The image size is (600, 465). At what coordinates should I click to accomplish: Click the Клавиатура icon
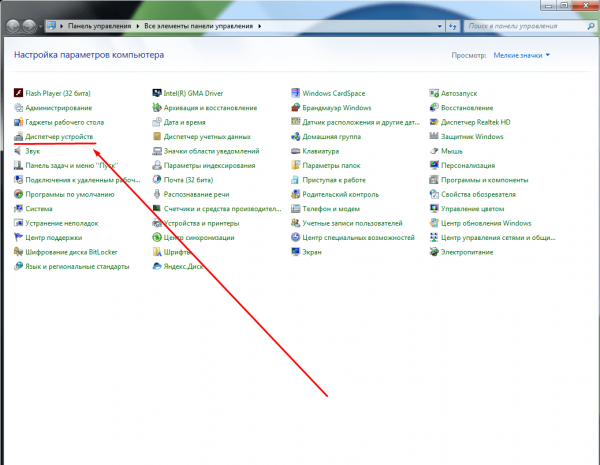tap(295, 151)
